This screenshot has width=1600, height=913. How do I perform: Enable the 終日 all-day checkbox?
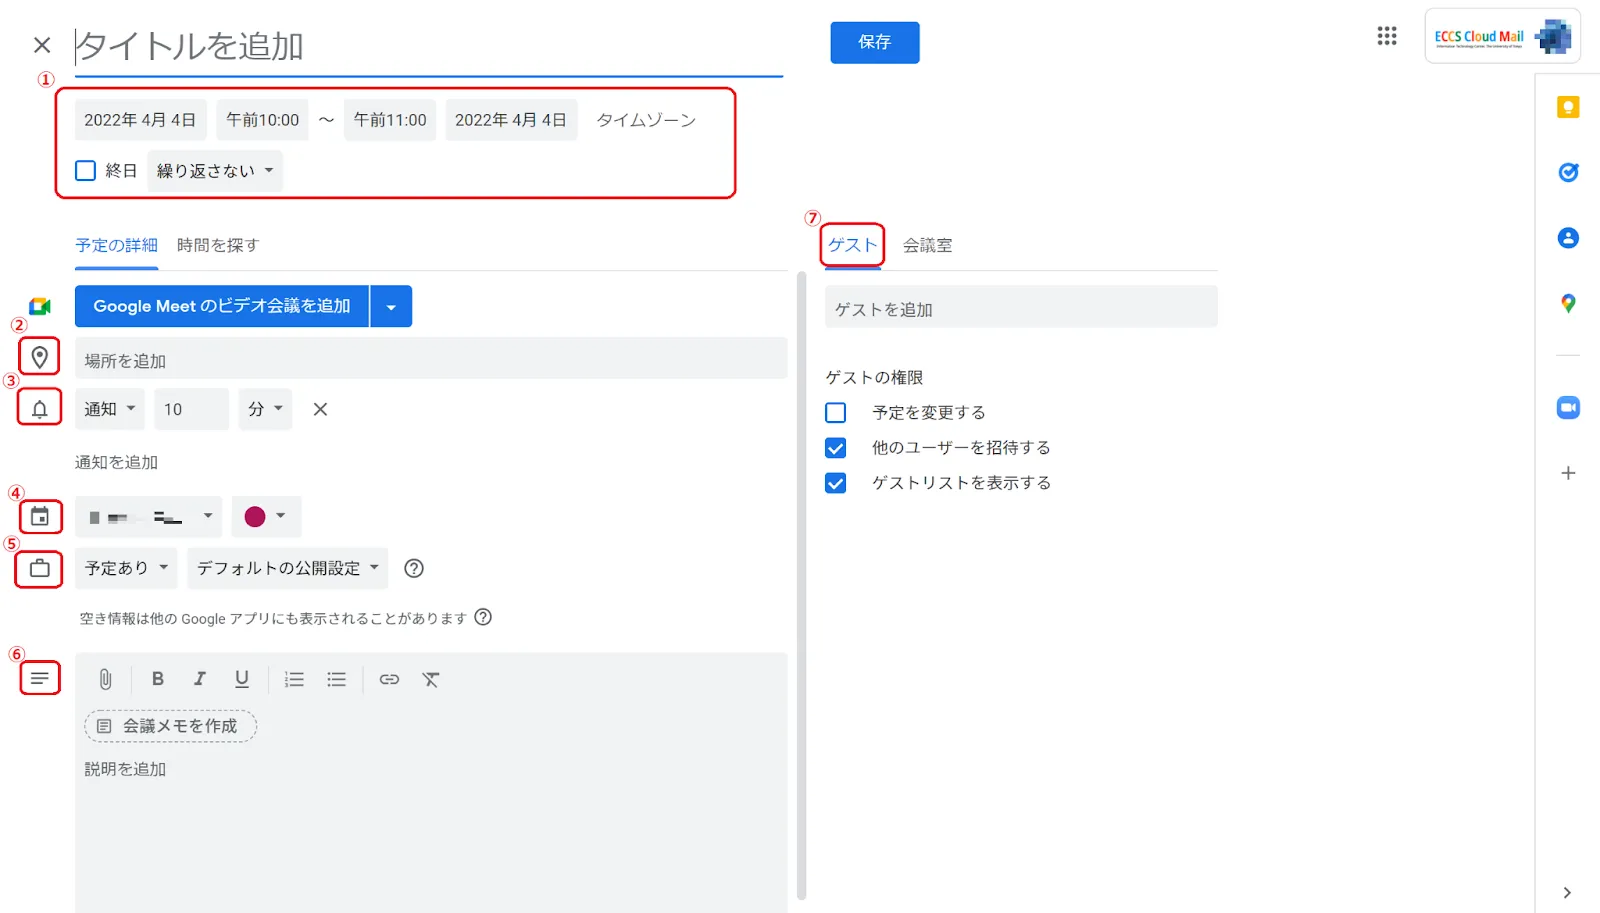click(x=85, y=170)
